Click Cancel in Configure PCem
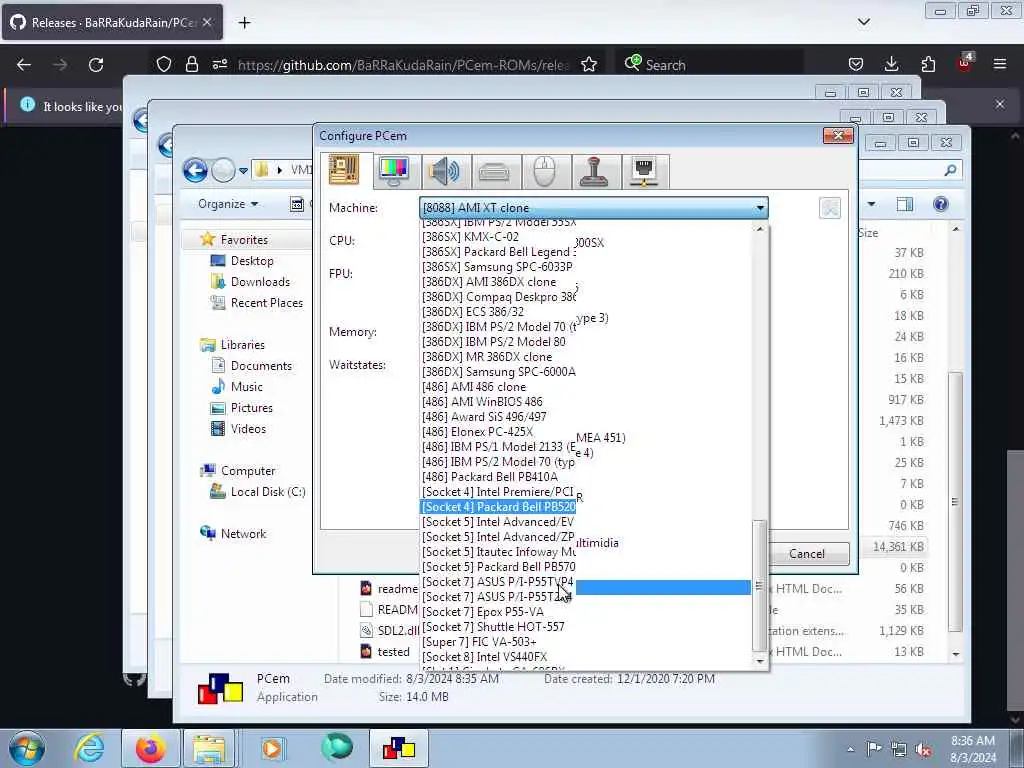The width and height of the screenshot is (1024, 768). pos(807,554)
